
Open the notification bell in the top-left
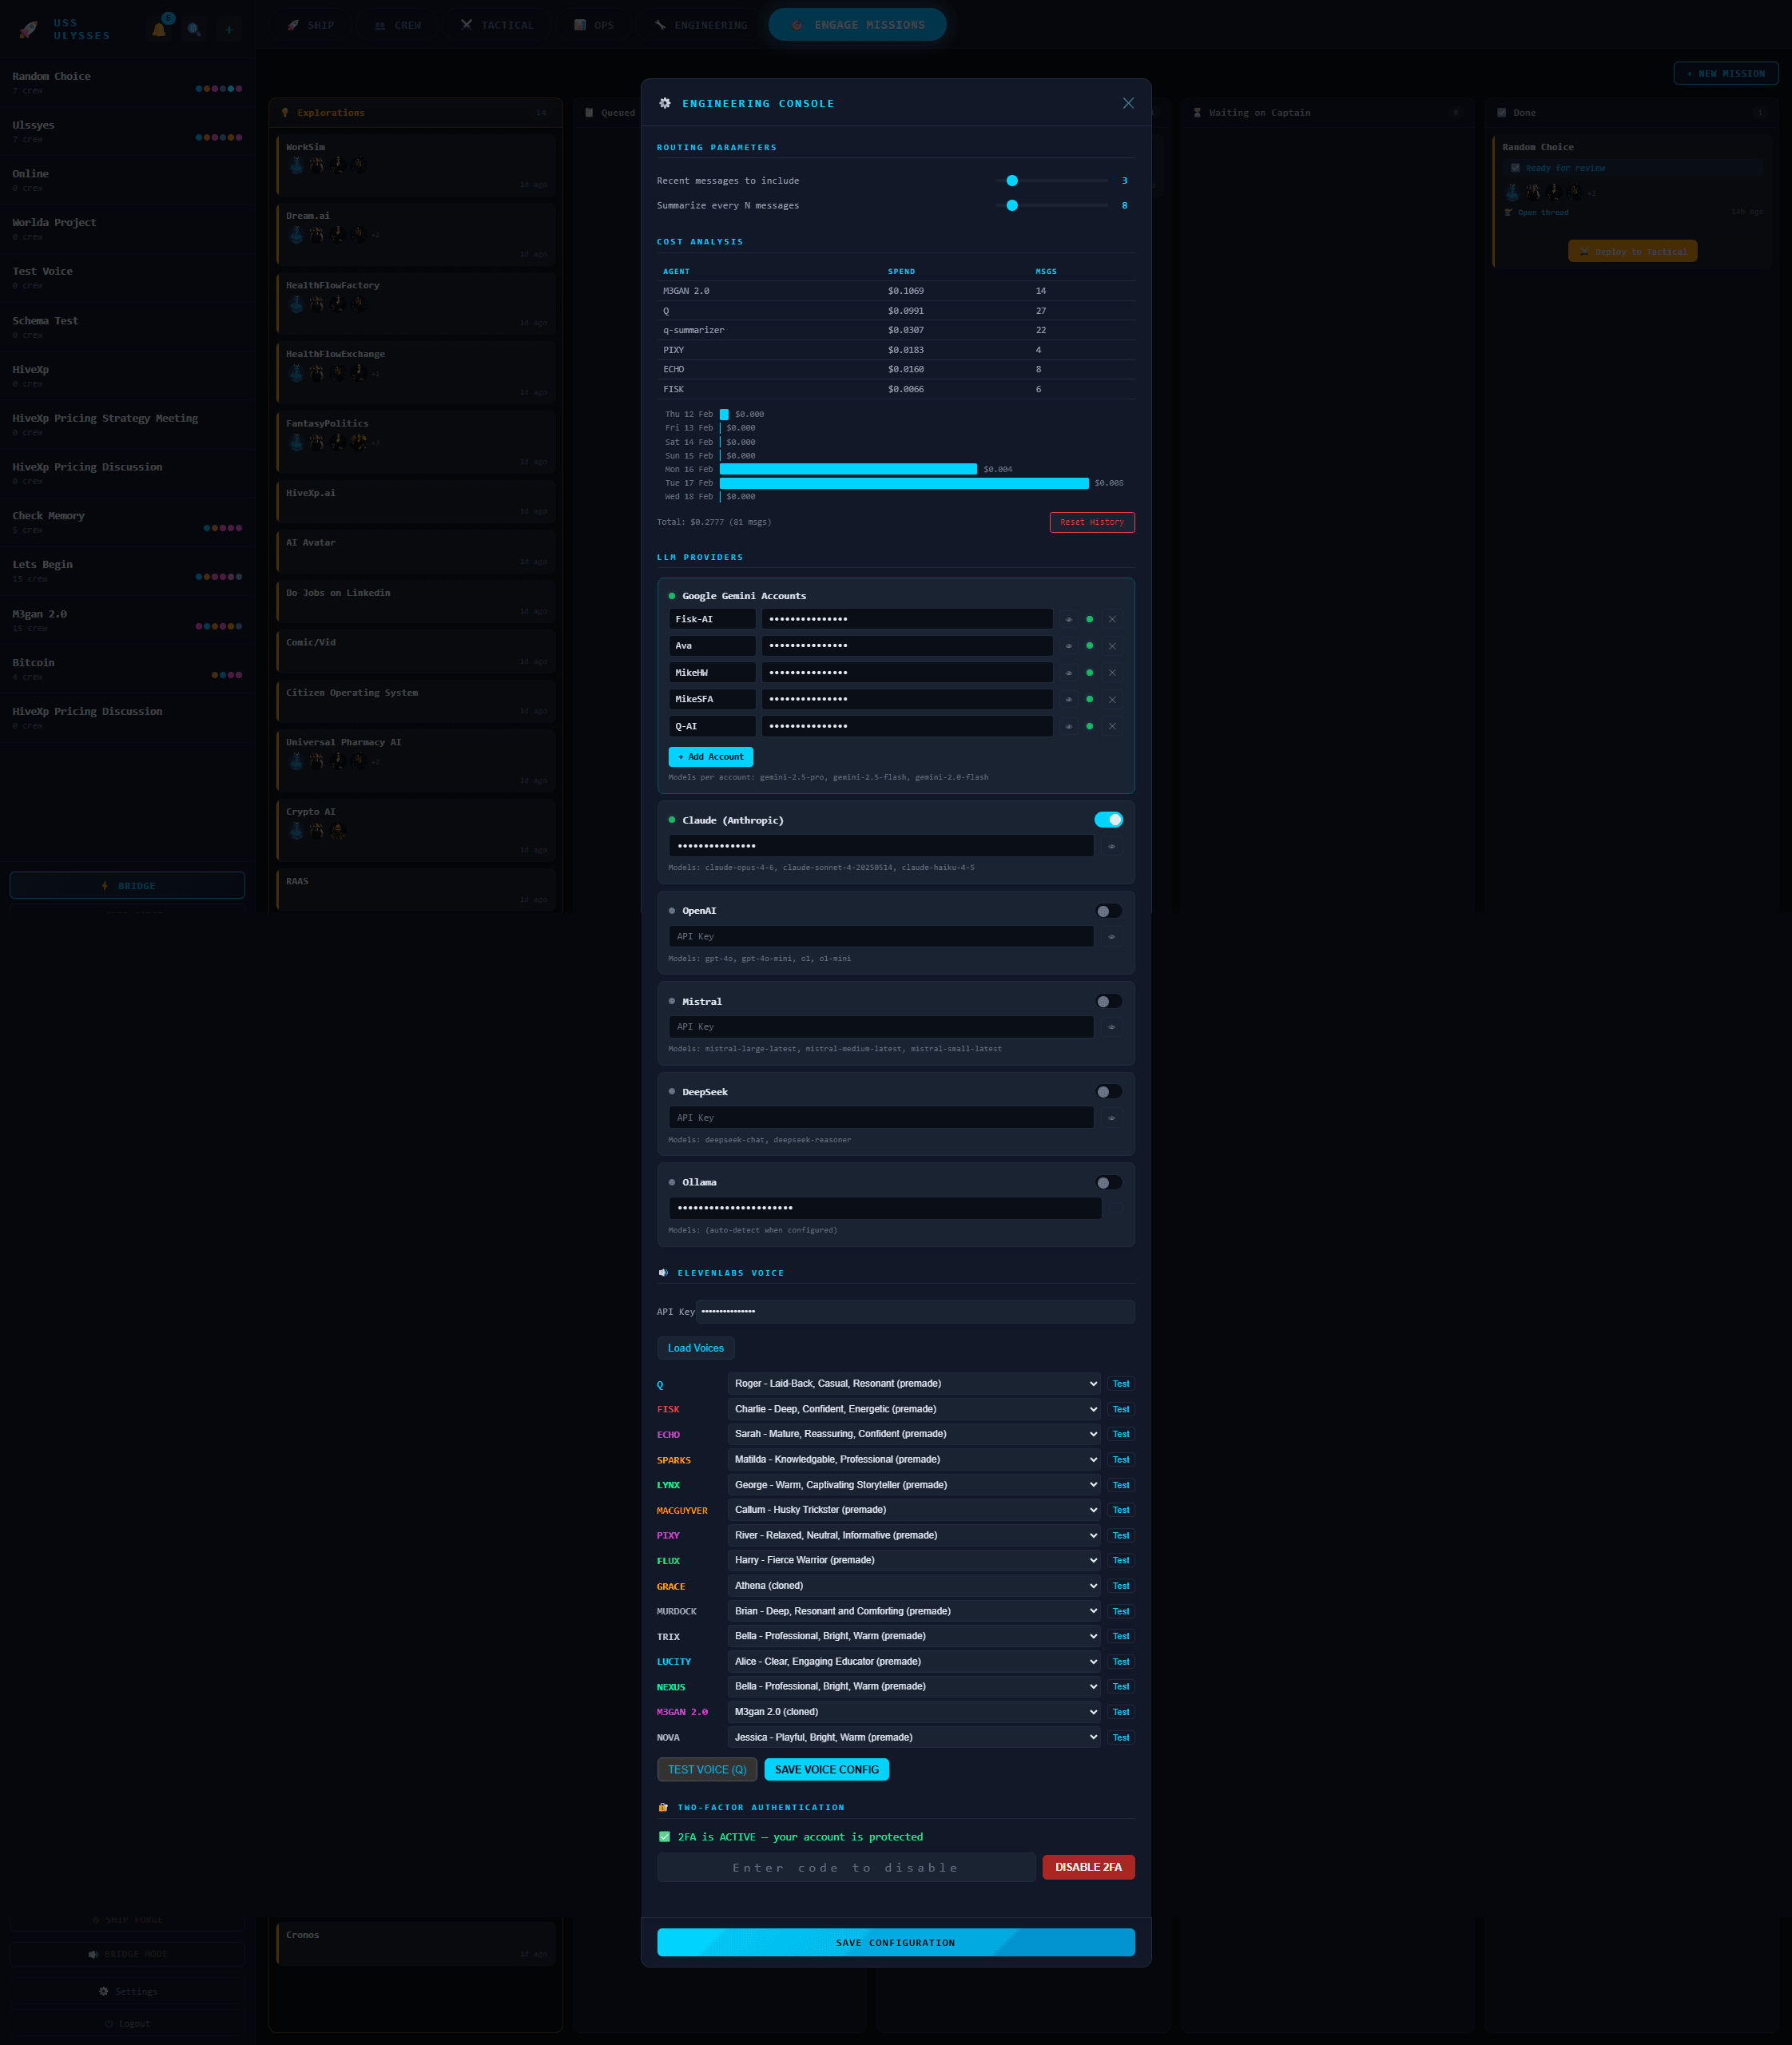tap(159, 30)
